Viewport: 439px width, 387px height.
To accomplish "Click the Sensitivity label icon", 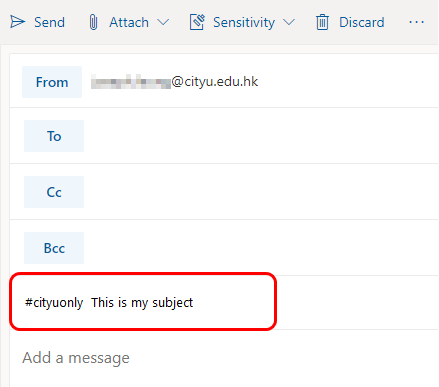I will pos(197,22).
